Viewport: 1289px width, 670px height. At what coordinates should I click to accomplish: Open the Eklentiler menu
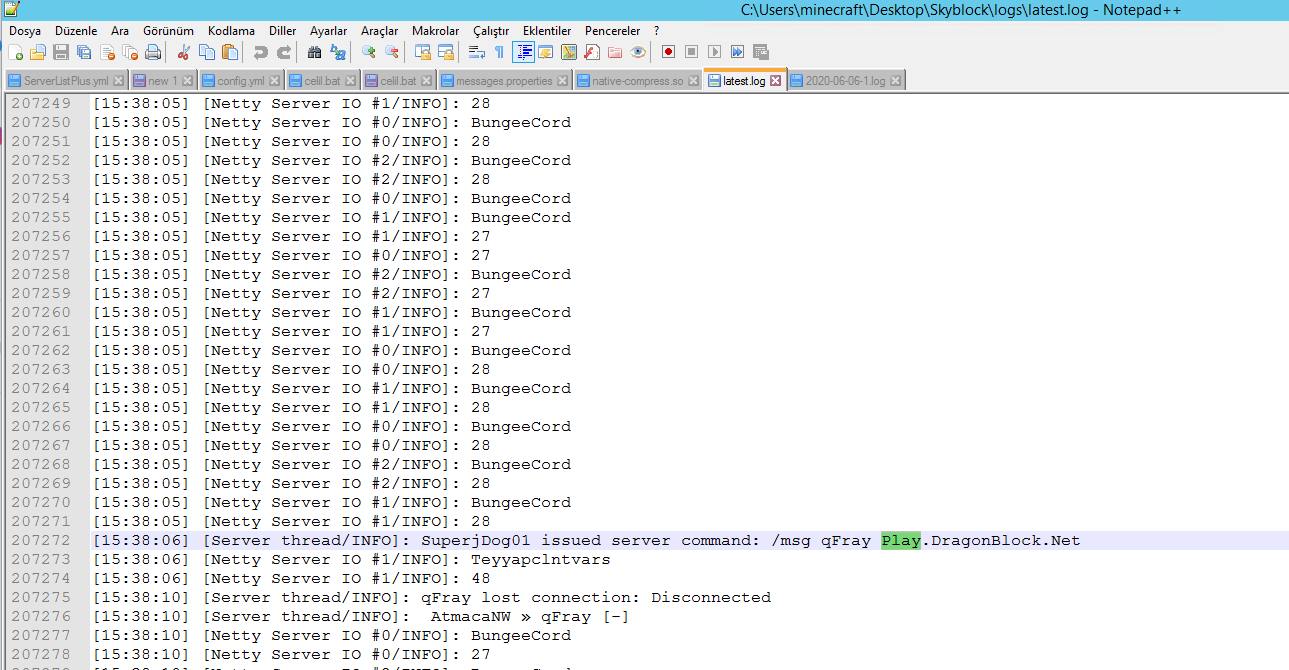547,31
